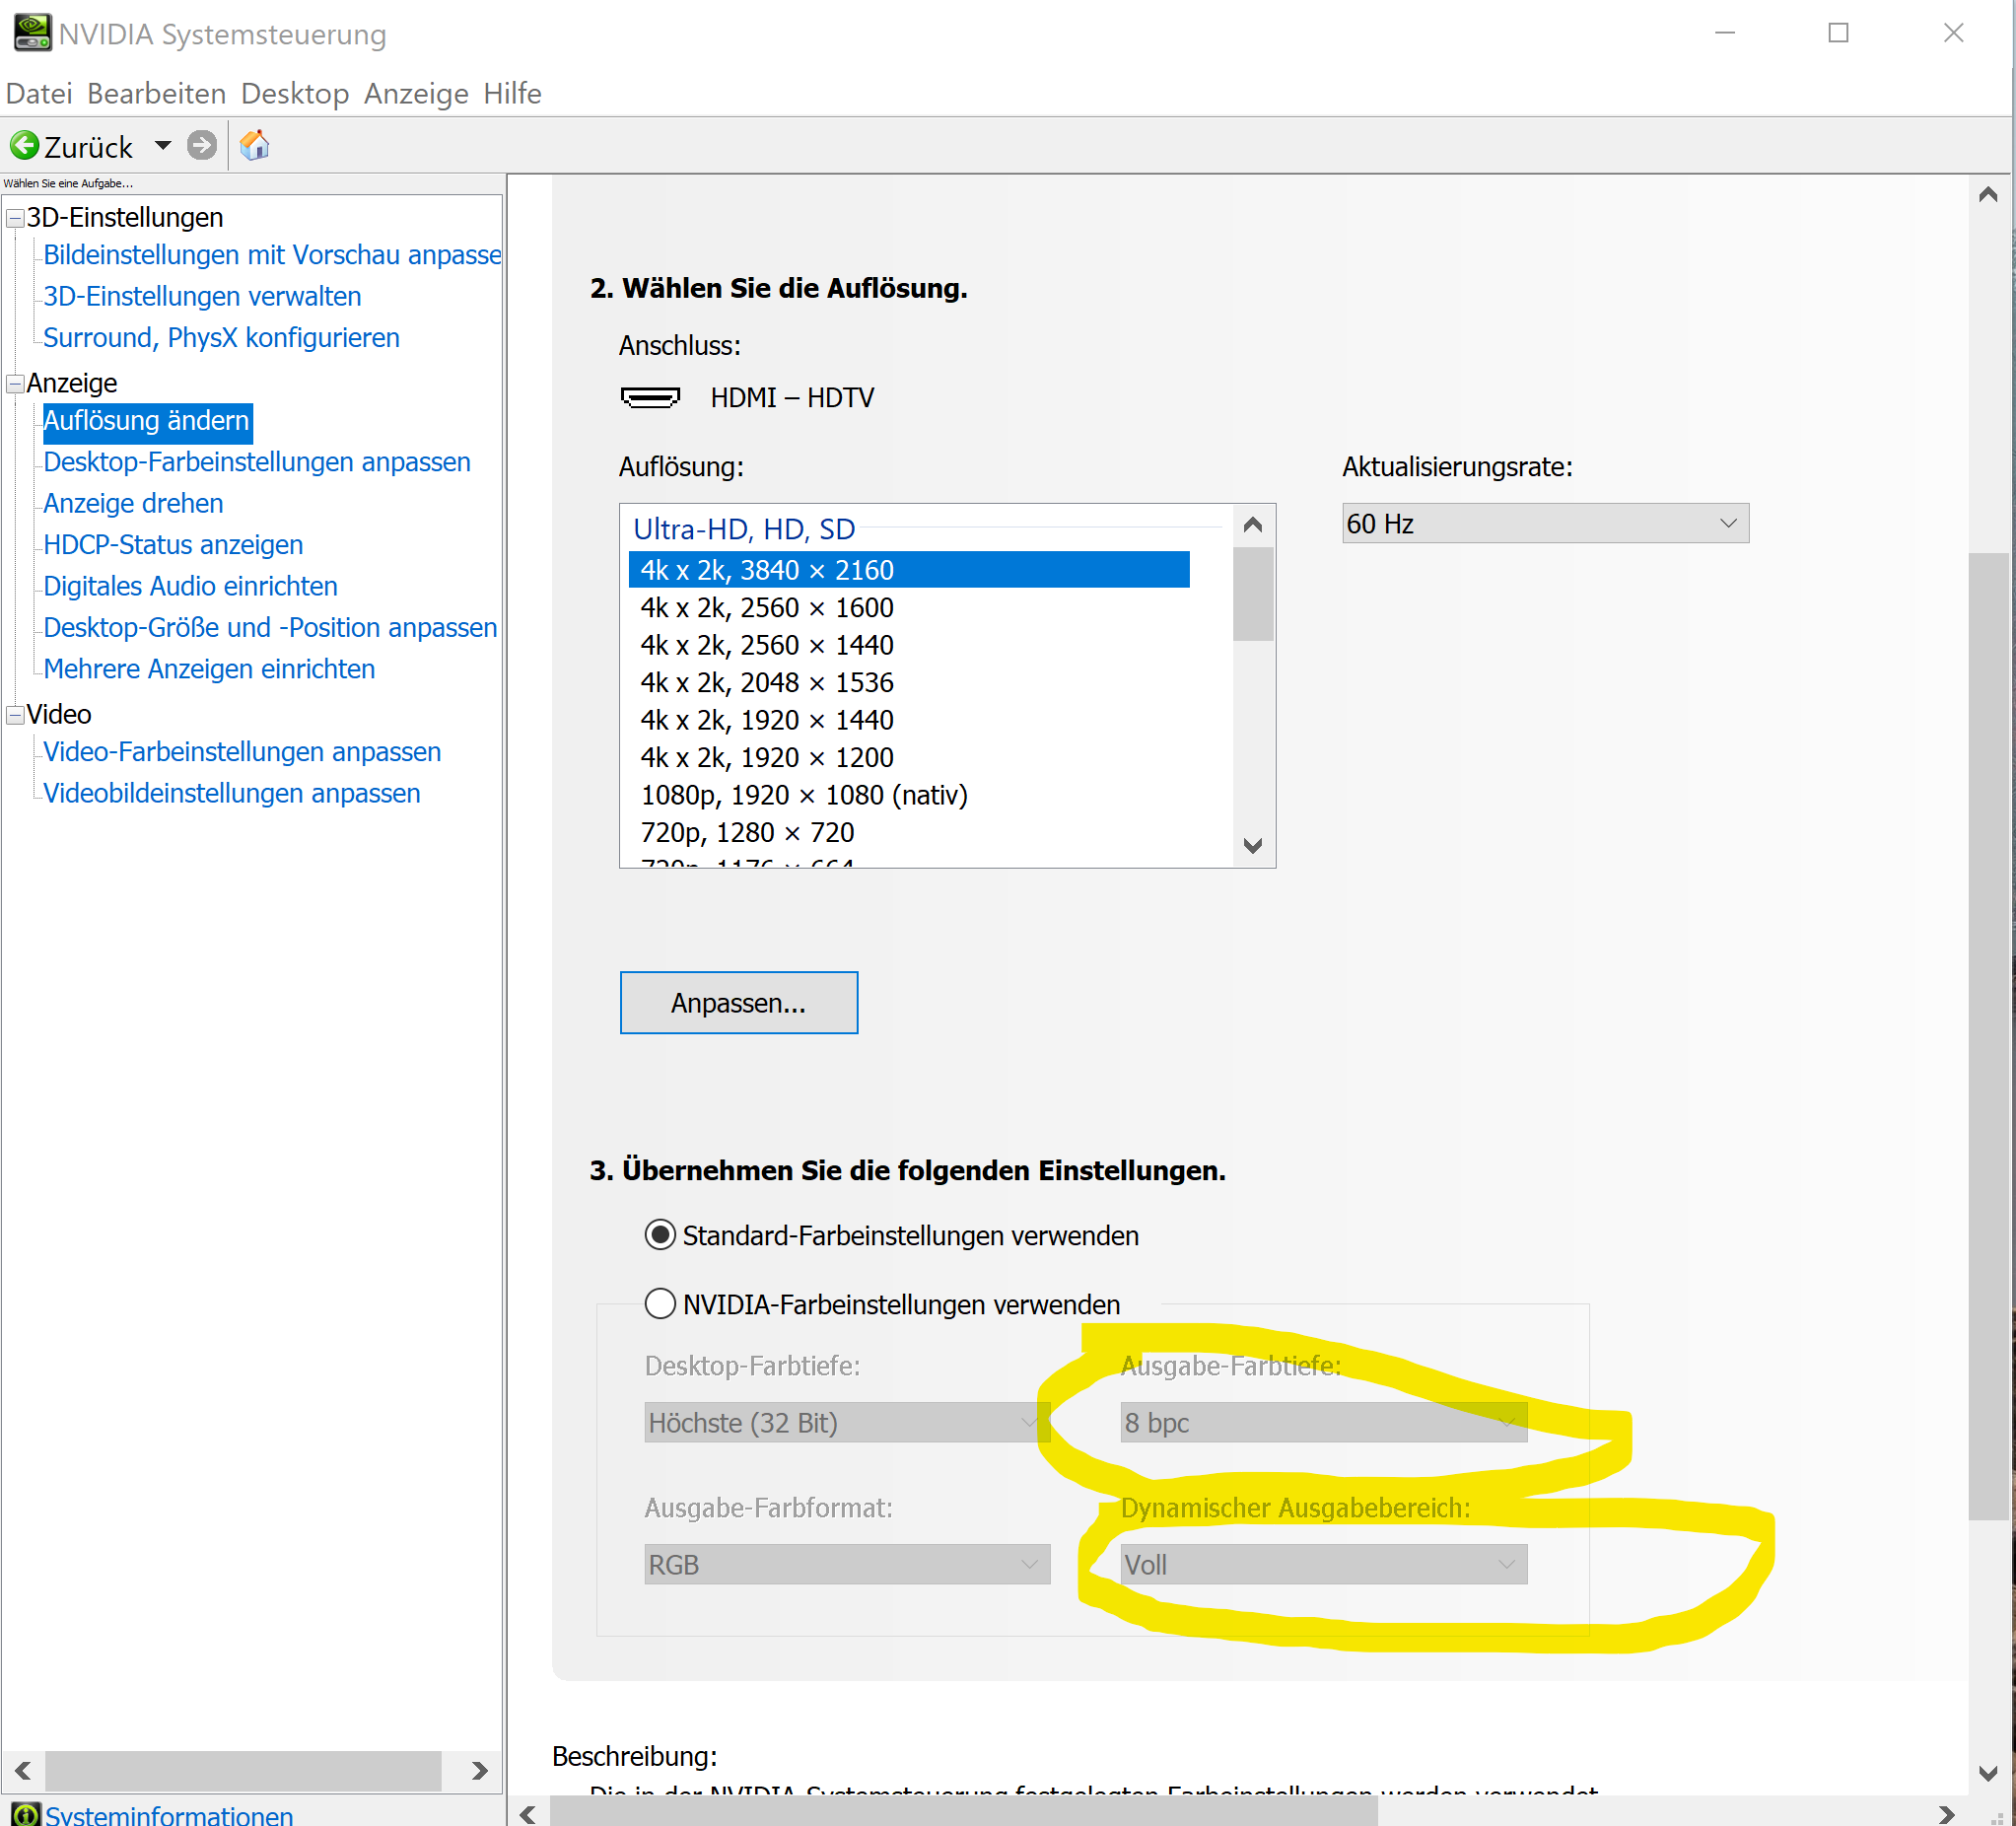Select NVIDIA-Farbeinstellungen verwenden radio button
Viewport: 2016px width, 1826px height.
click(x=660, y=1304)
